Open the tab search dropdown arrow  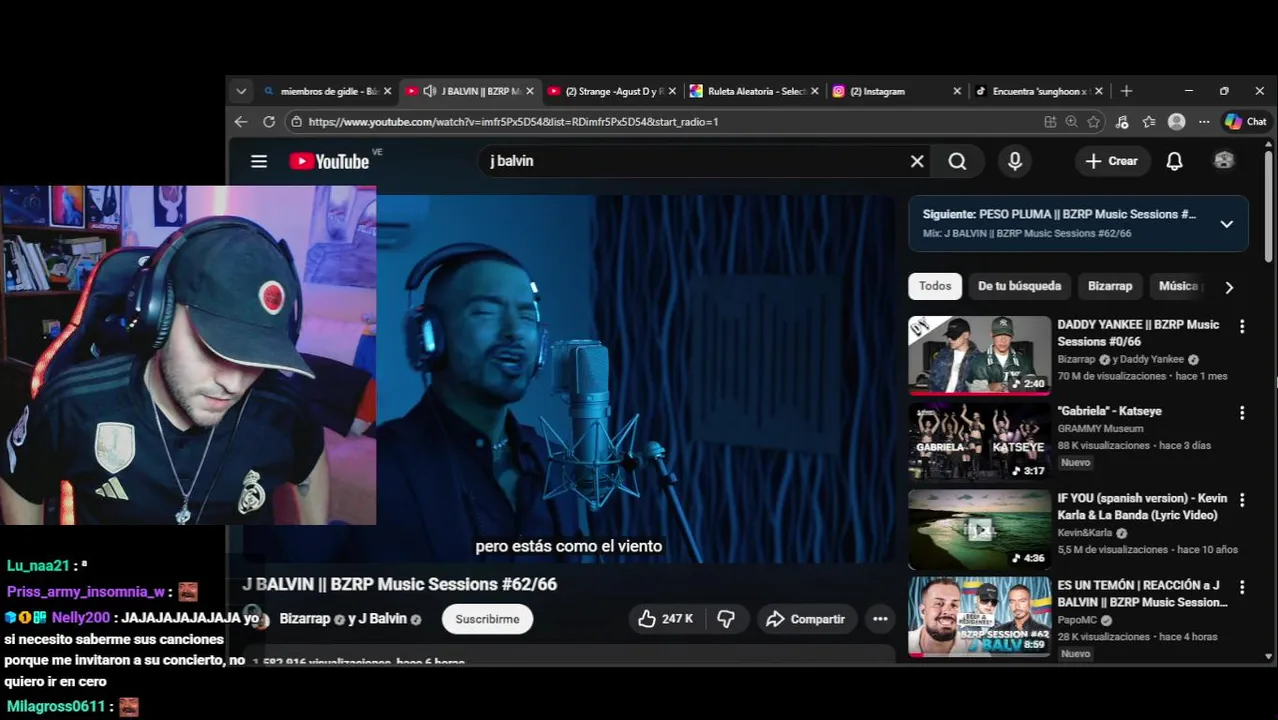(241, 91)
